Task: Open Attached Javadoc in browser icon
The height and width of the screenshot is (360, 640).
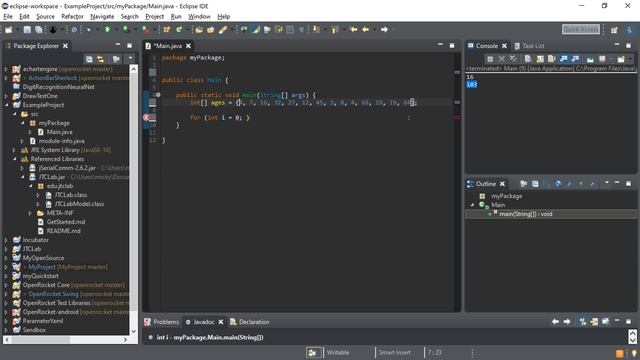Action: point(605,322)
